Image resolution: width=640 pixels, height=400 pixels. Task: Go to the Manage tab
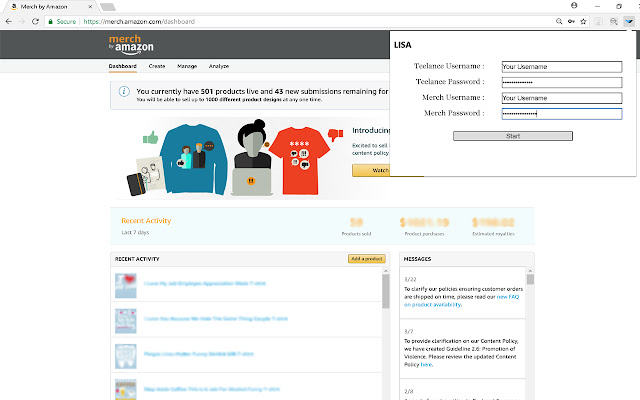tap(187, 66)
